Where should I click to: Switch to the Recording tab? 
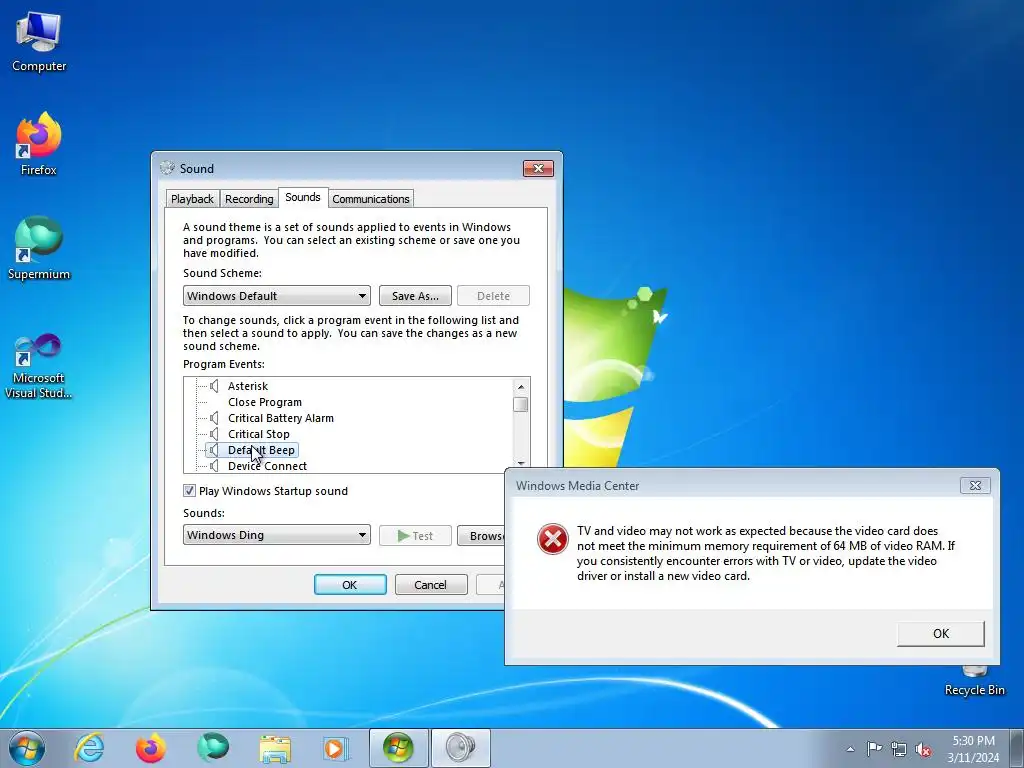[x=249, y=199]
